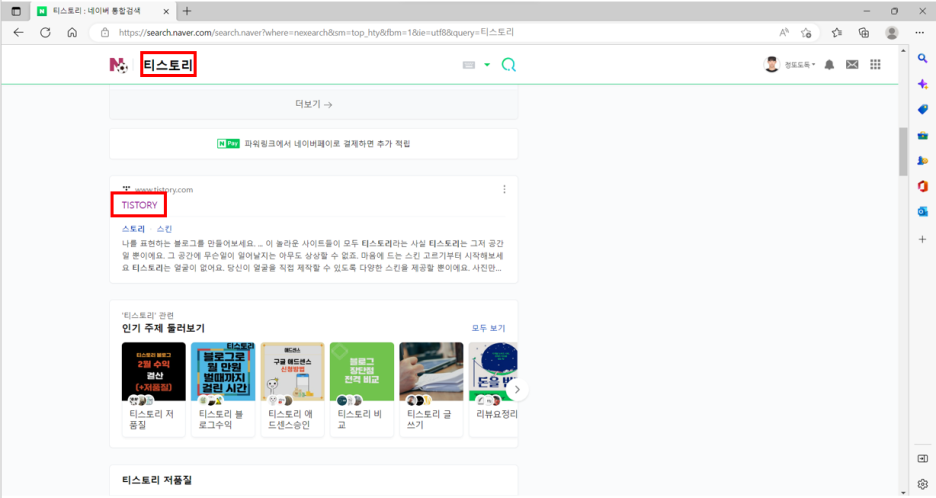Add page to favorites star icon
Image resolution: width=936 pixels, height=498 pixels.
click(806, 33)
